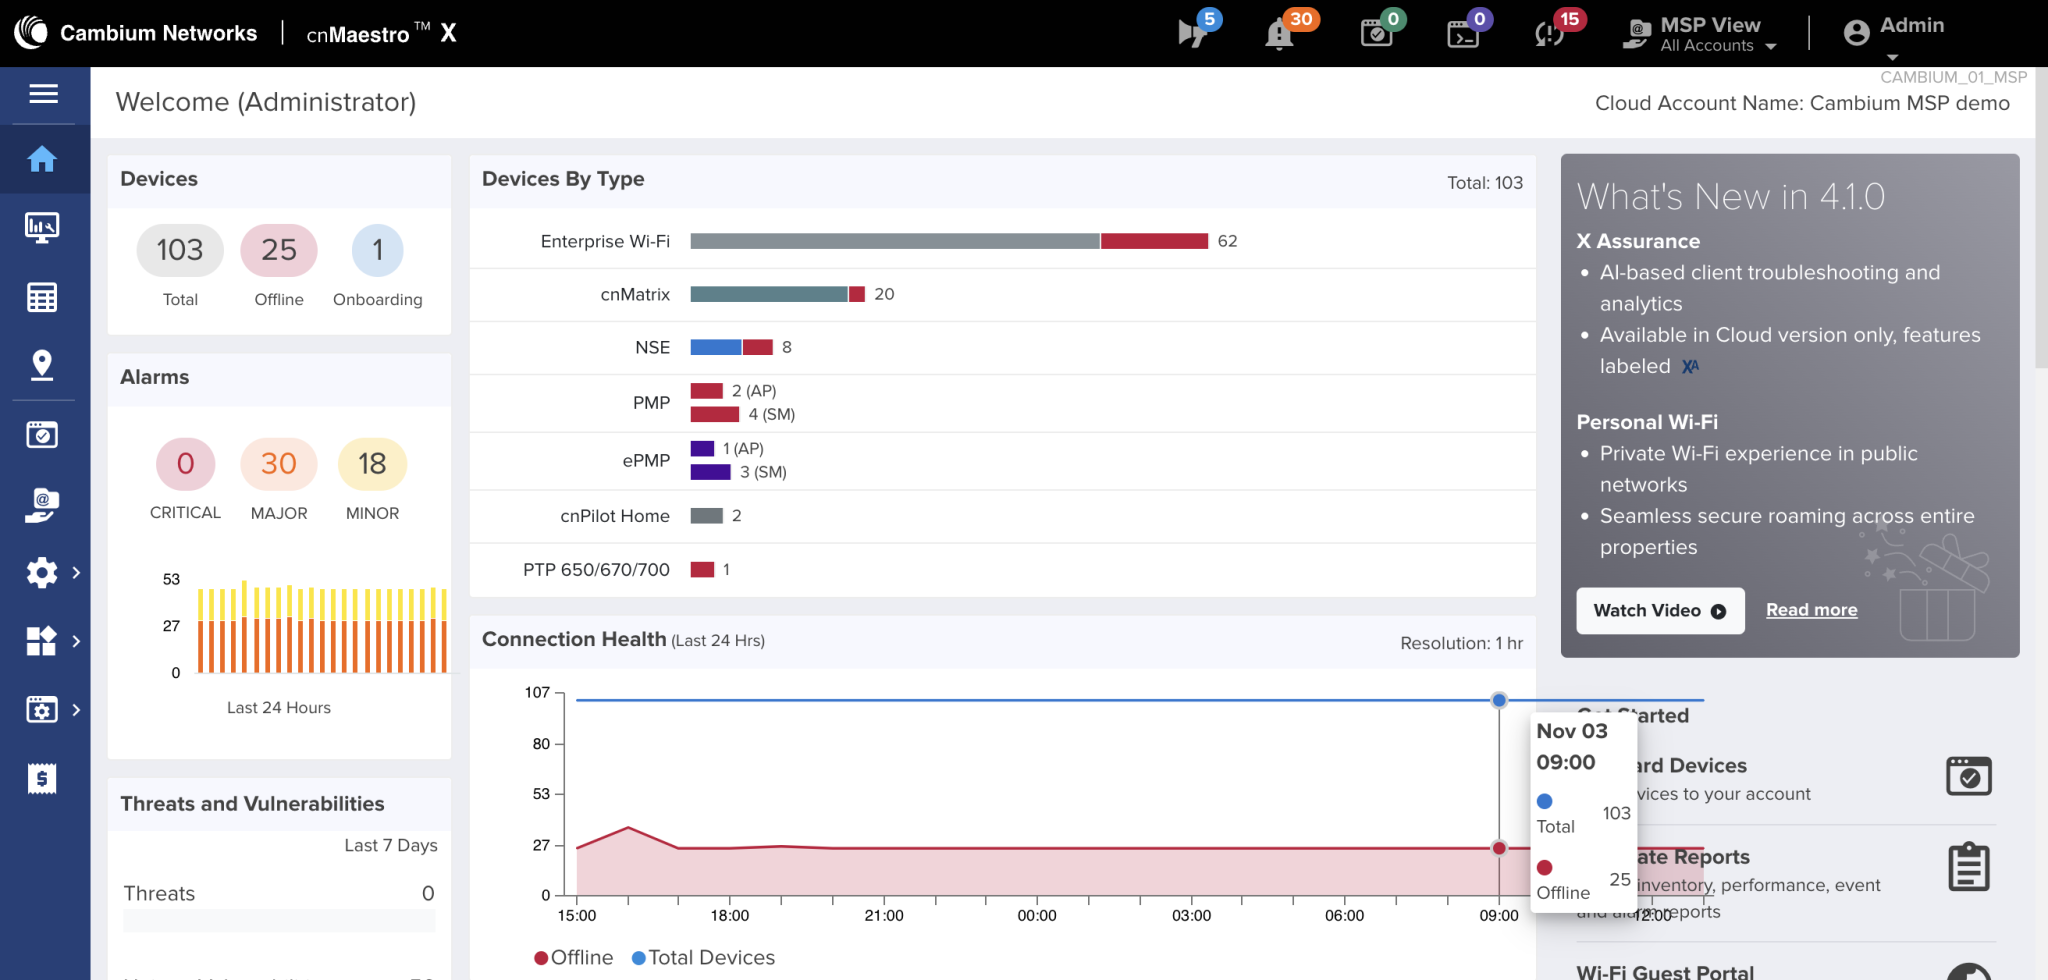This screenshot has height=980, width=2048.
Task: Click the Enterprise Wi-Fi bar in Devices By Type
Action: [950, 241]
